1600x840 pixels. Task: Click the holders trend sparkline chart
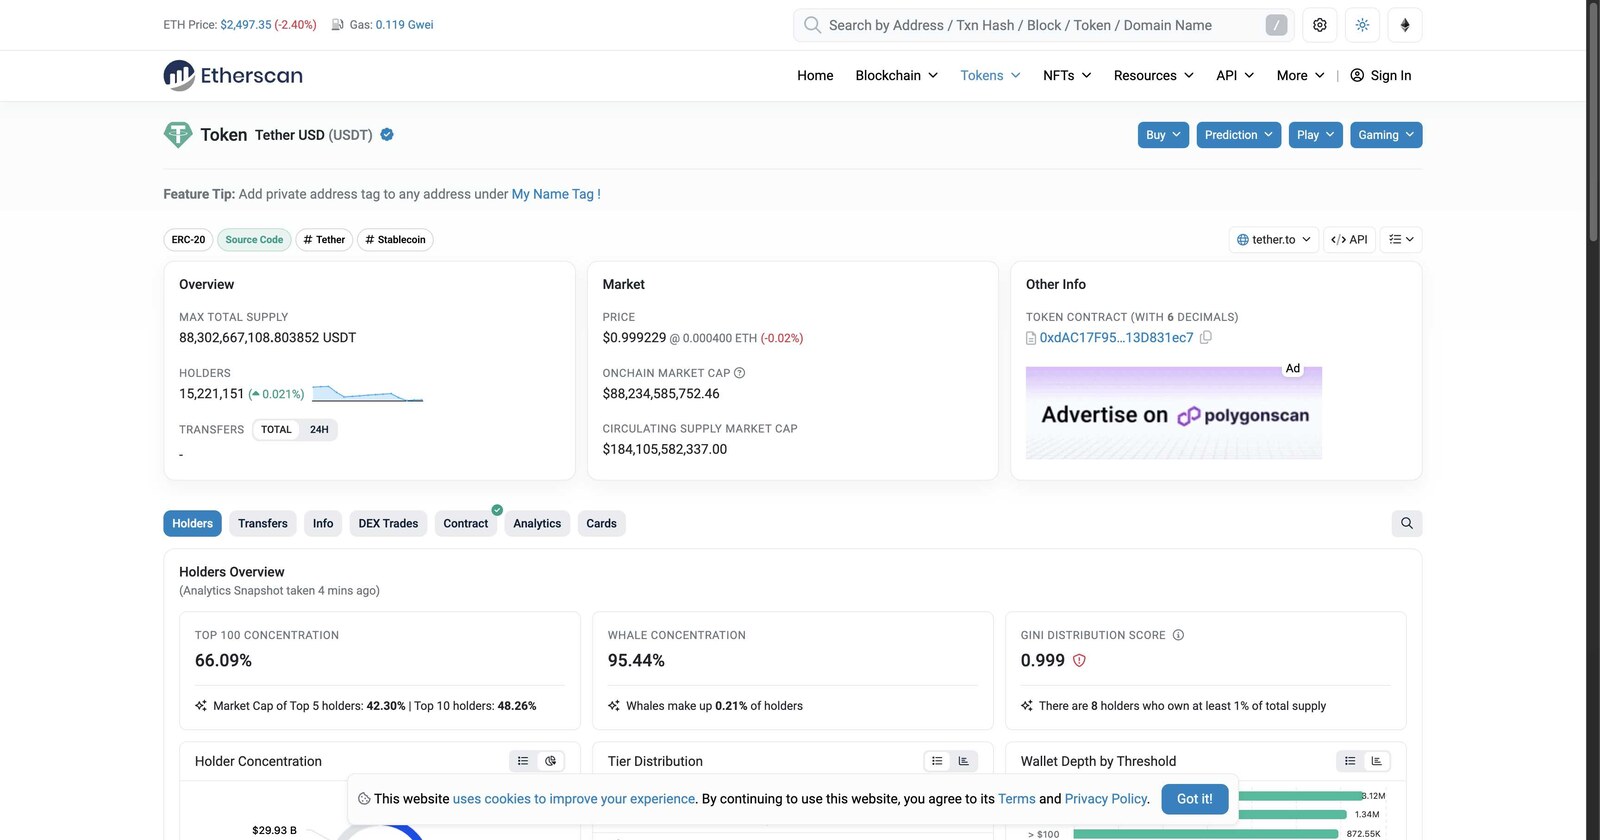coord(367,394)
